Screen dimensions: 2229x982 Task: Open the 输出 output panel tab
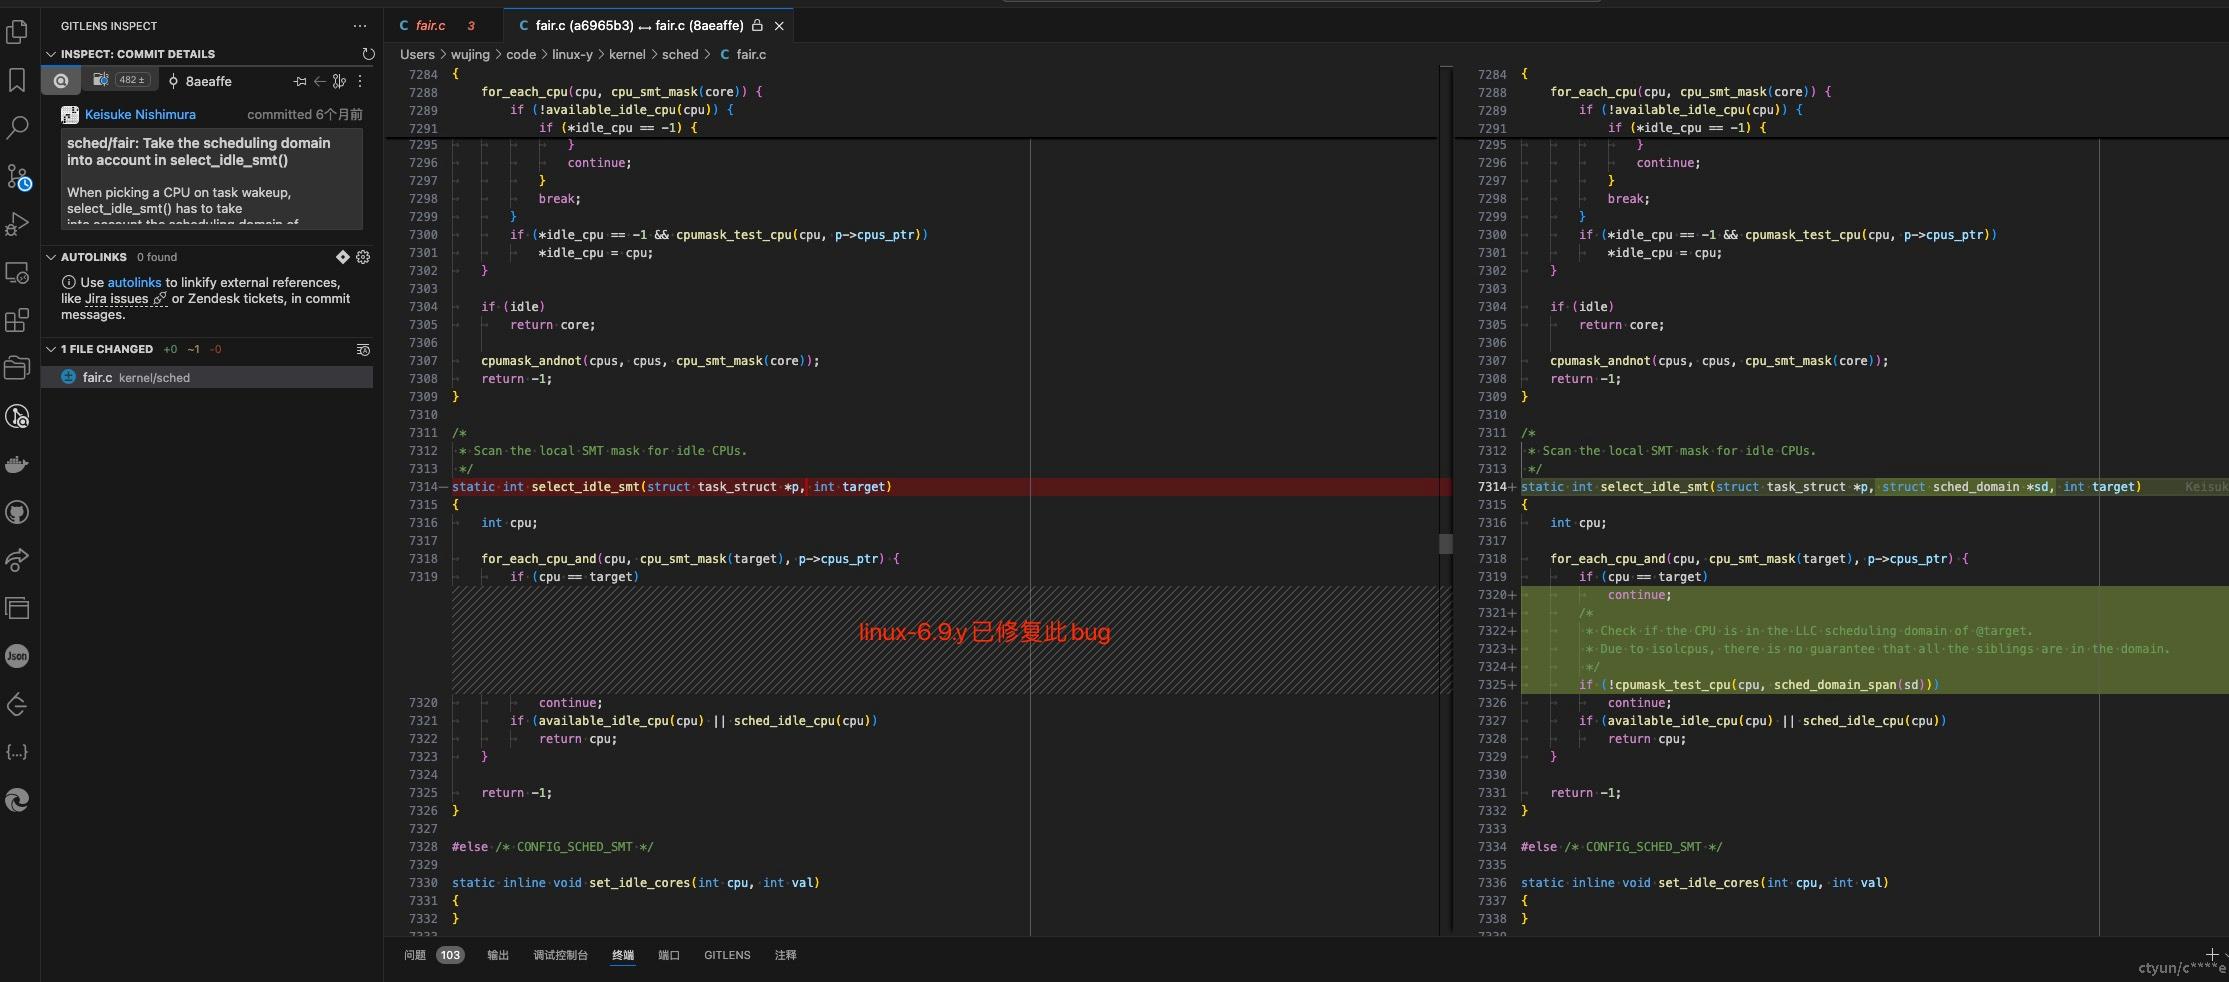pos(498,955)
